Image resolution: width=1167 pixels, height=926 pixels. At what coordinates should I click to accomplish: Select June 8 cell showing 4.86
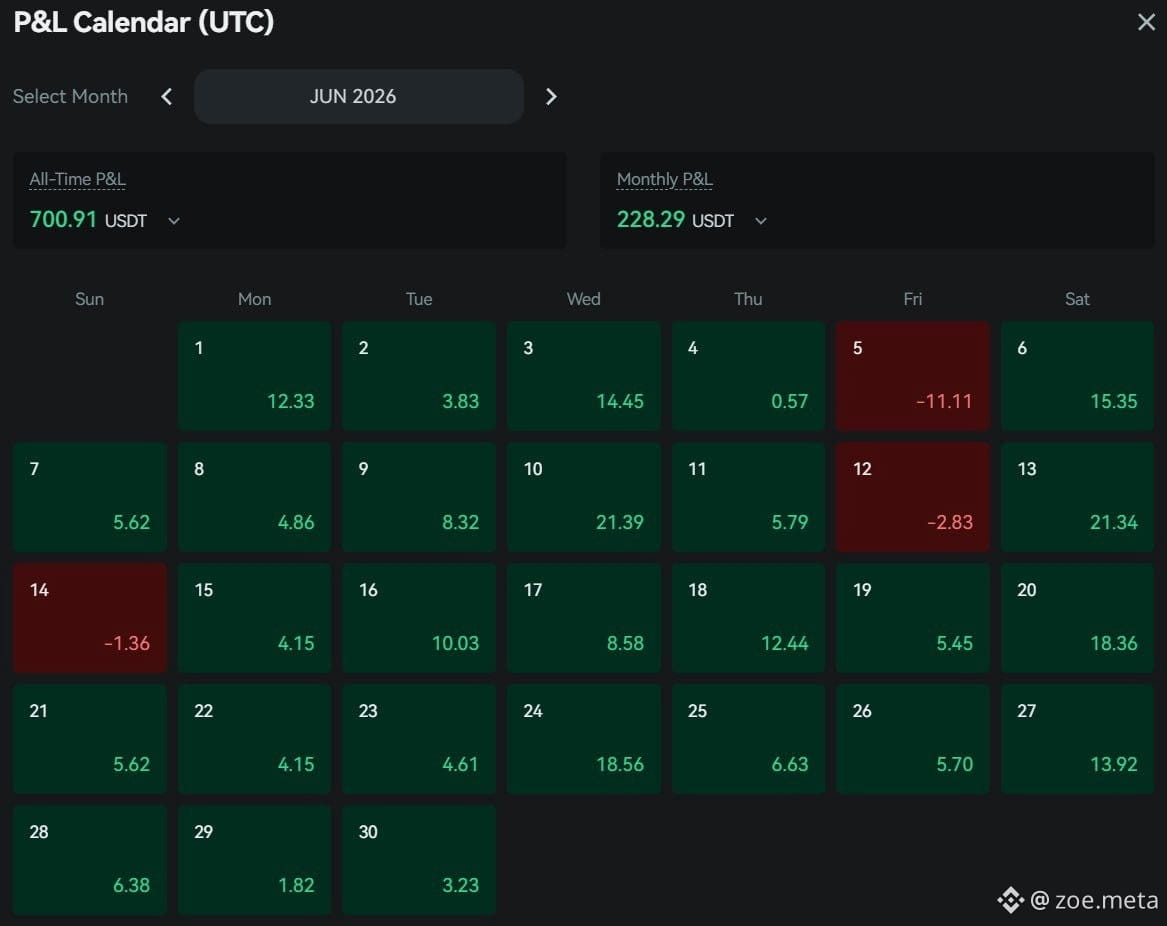(255, 497)
